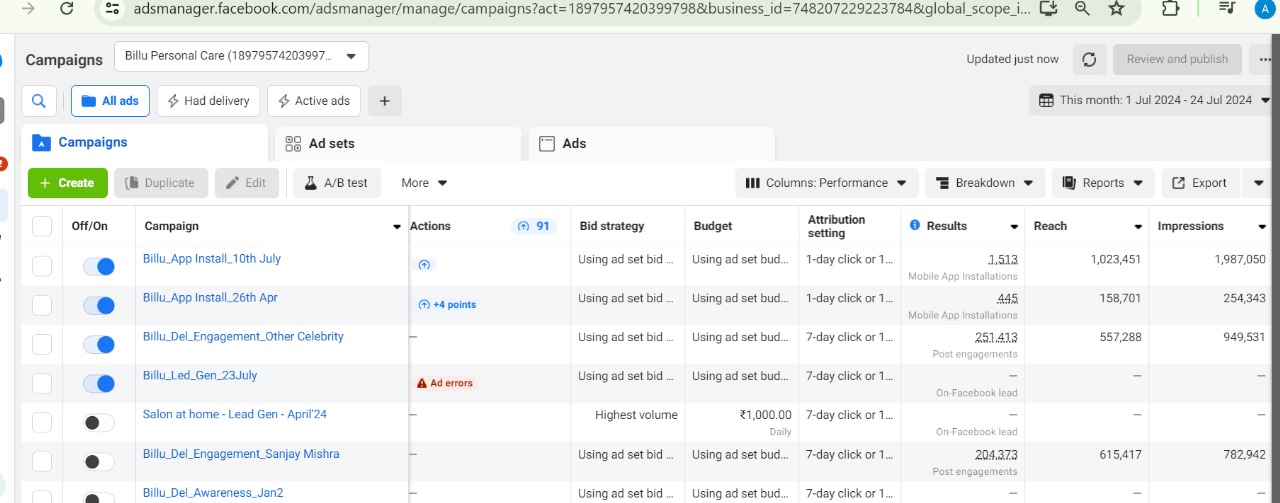Click the browser address bar URL
The width and height of the screenshot is (1280, 503).
click(x=560, y=9)
